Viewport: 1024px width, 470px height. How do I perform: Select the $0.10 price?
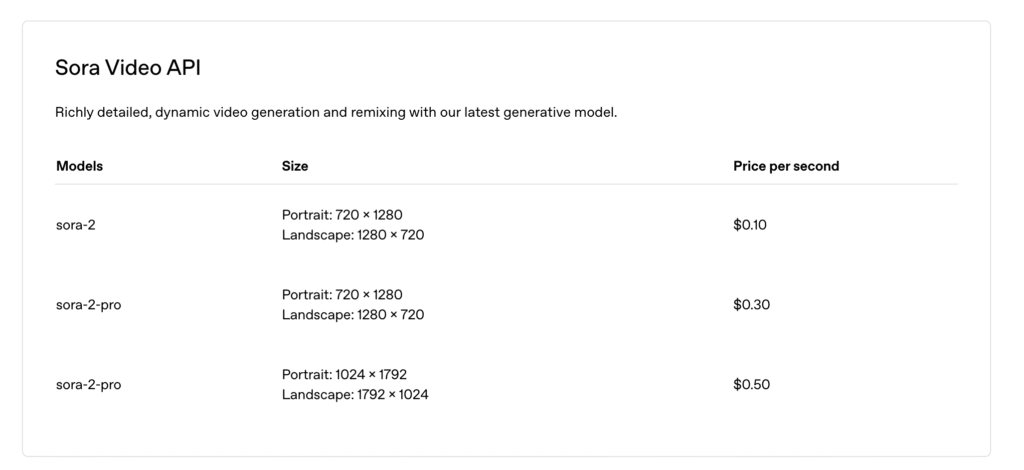(750, 225)
